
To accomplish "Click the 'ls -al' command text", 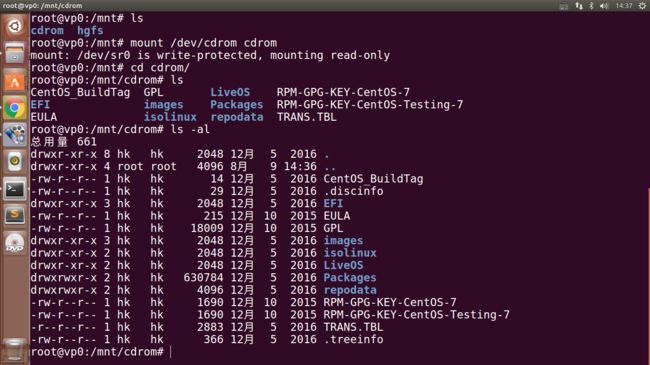I will pyautogui.click(x=190, y=130).
